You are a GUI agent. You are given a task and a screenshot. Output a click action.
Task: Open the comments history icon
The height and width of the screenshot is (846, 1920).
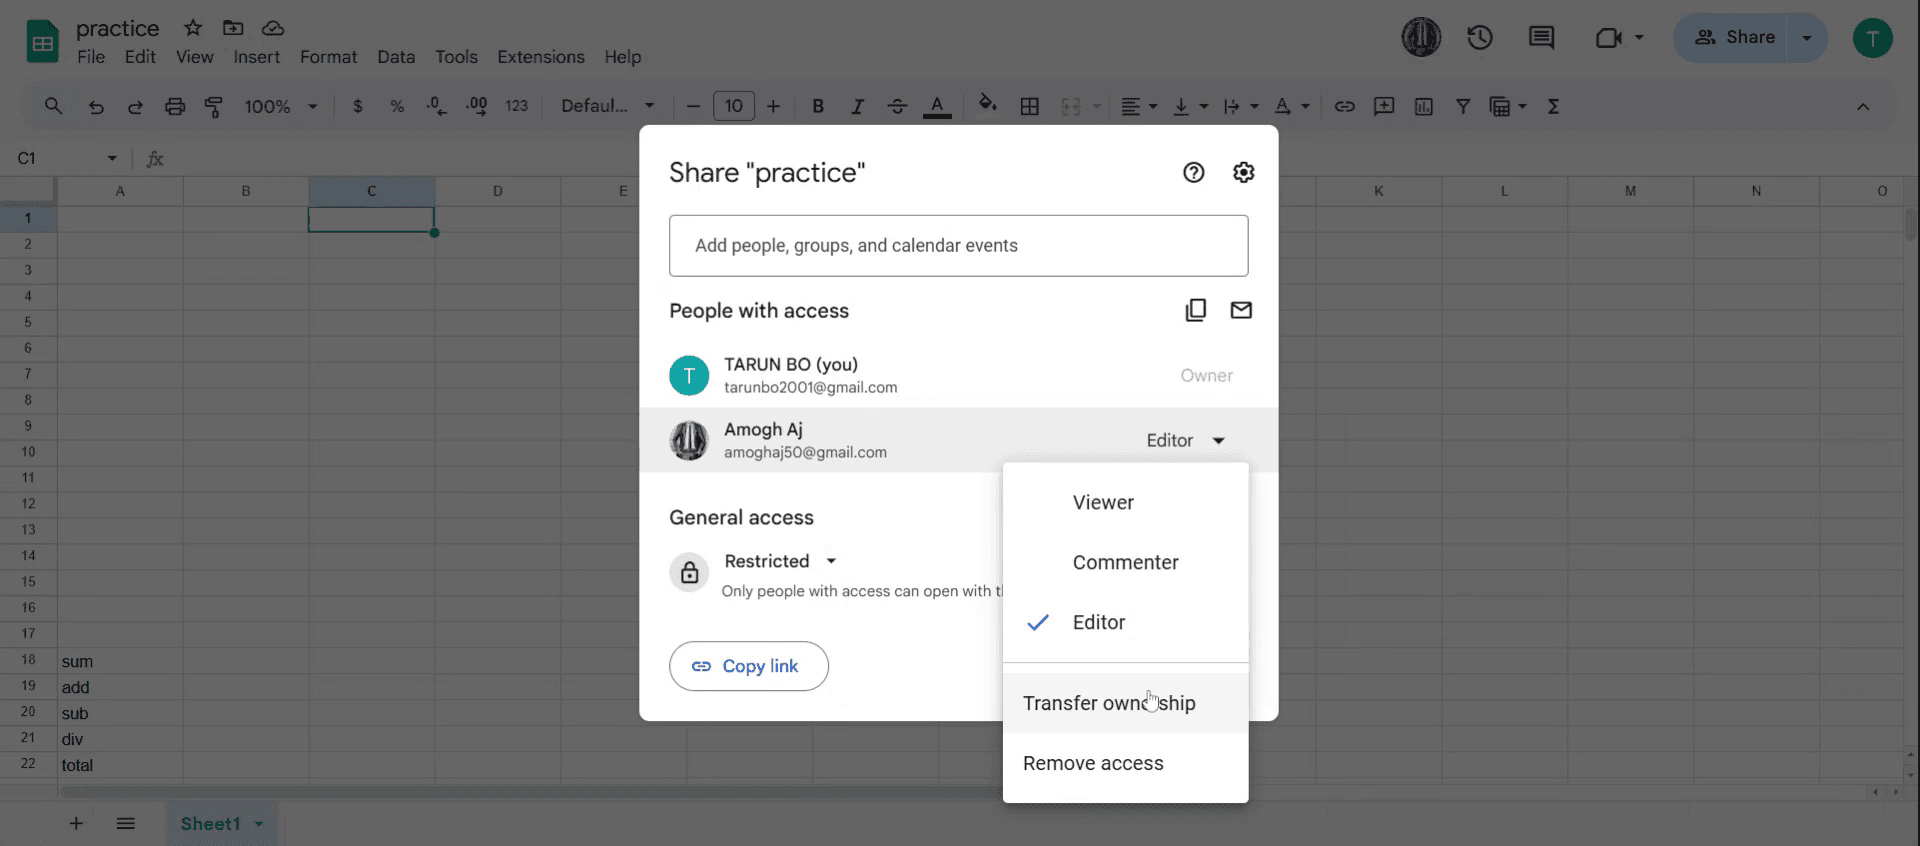click(1541, 38)
